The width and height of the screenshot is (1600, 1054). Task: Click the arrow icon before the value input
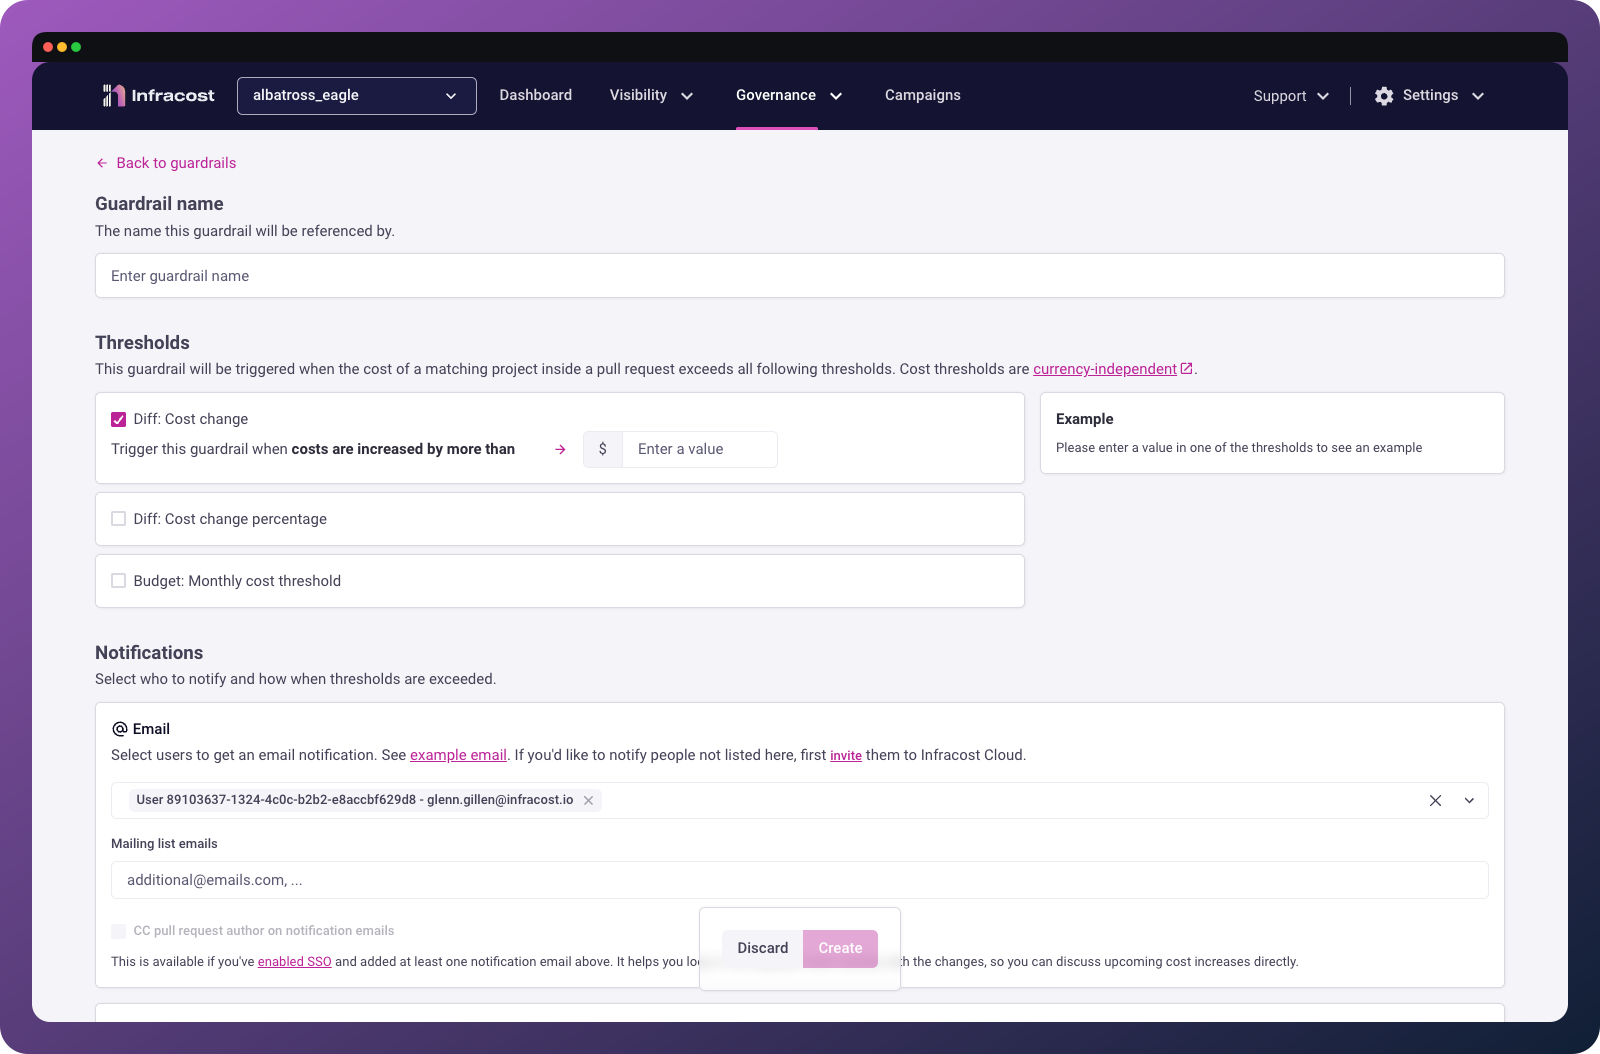click(559, 449)
